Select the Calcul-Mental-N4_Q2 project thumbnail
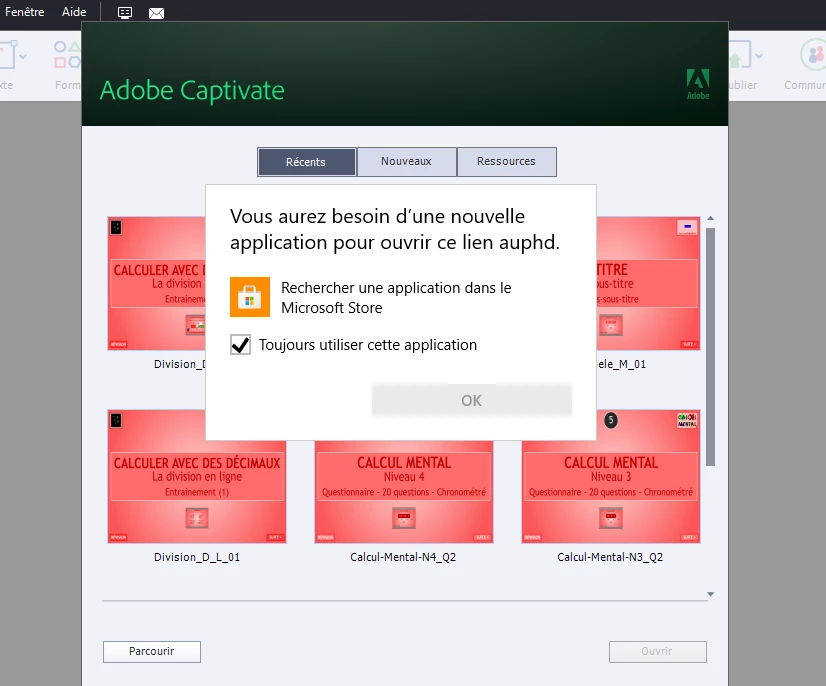Image resolution: width=826 pixels, height=686 pixels. click(x=404, y=492)
